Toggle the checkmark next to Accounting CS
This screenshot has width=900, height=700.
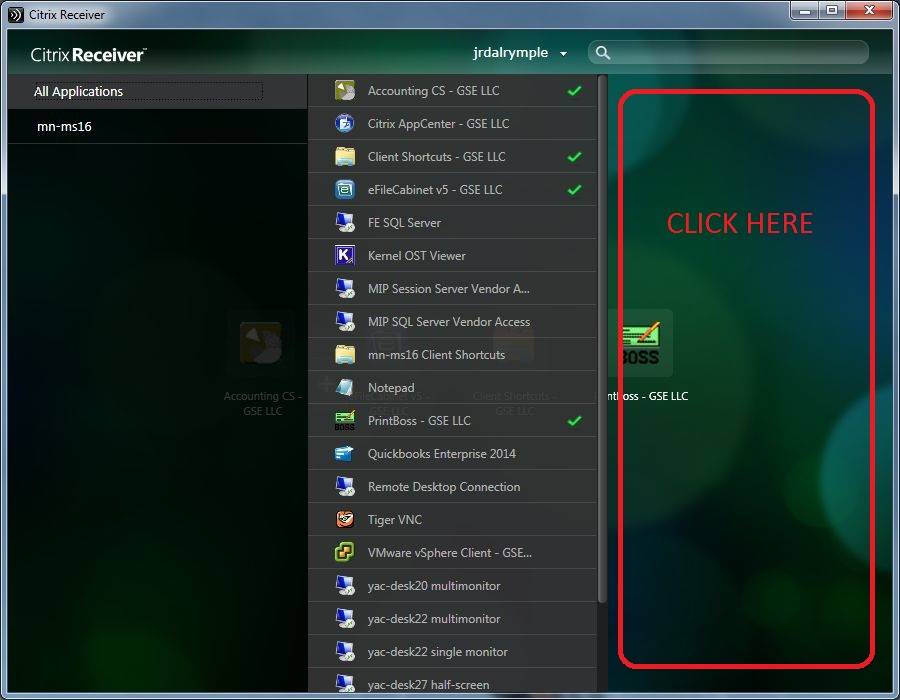point(574,90)
